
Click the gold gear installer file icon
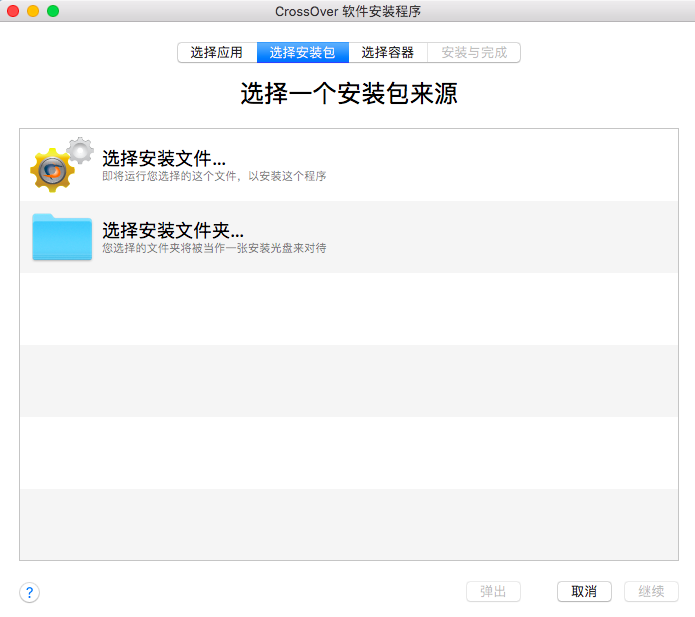(53, 171)
